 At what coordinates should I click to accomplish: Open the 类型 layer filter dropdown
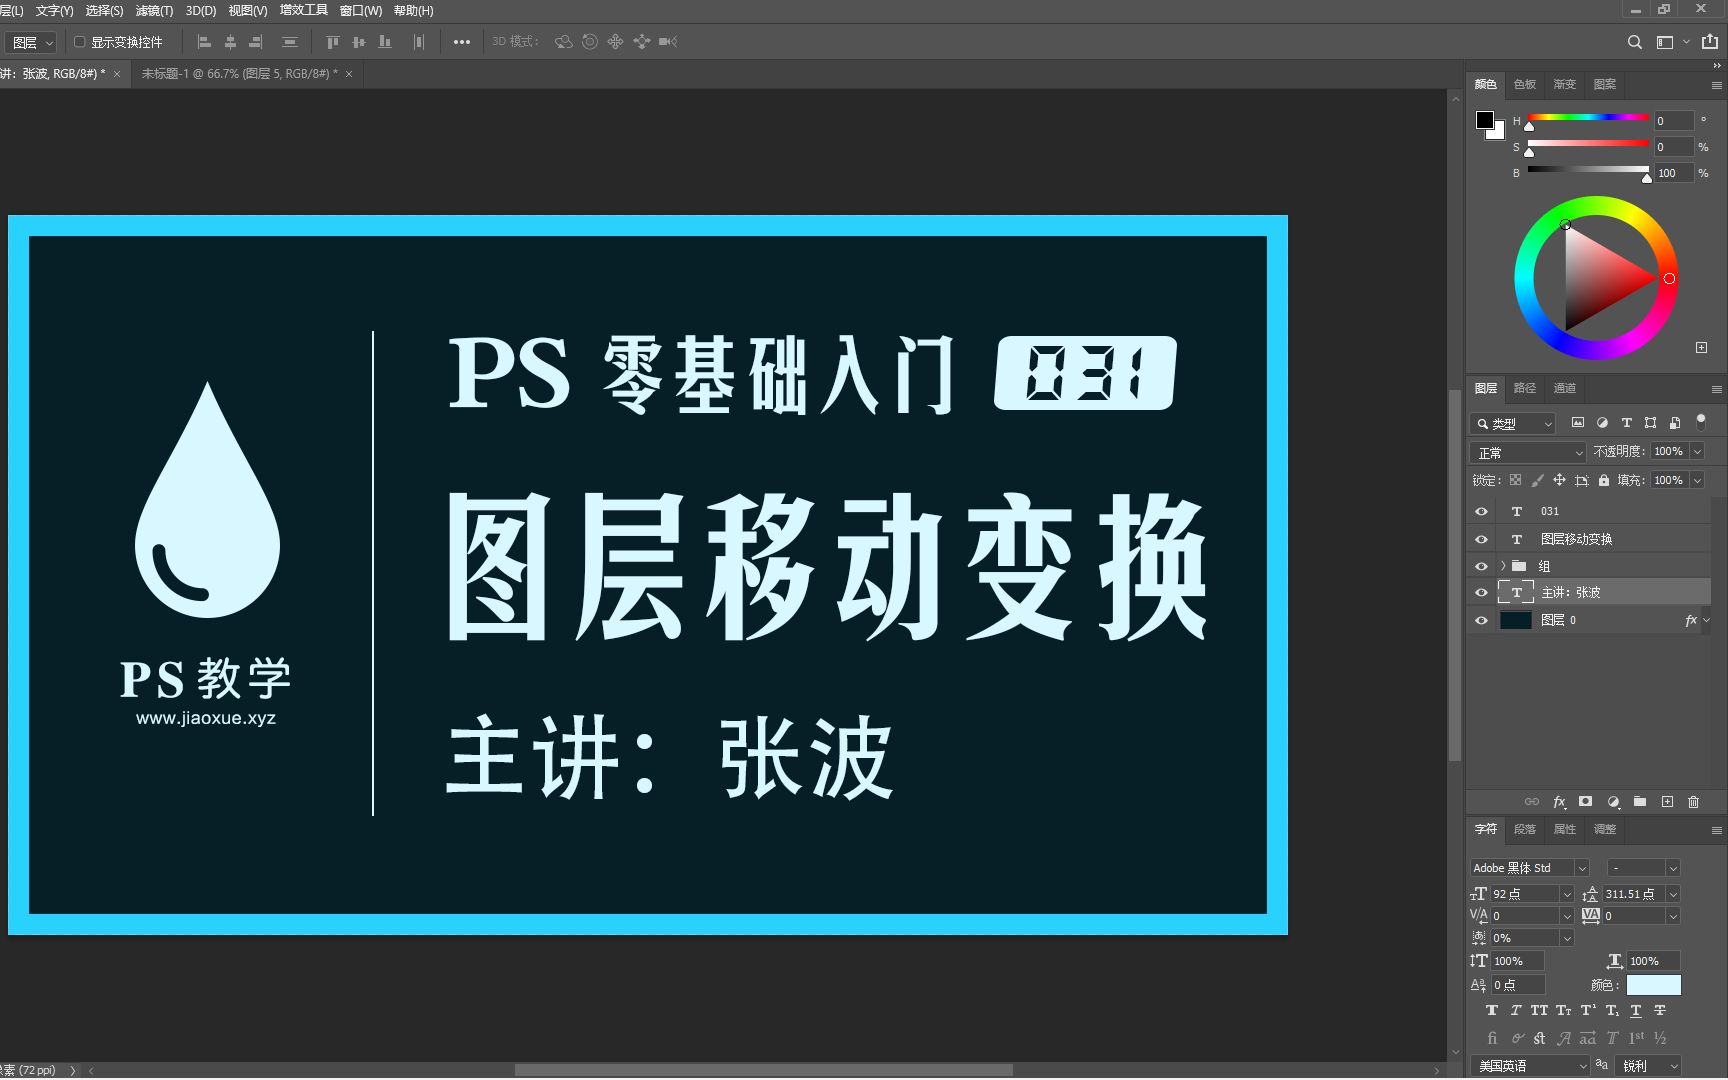click(x=1512, y=423)
